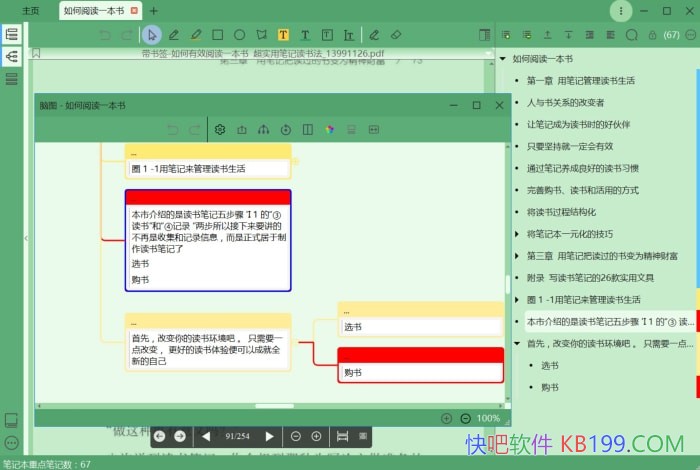Viewport: 700px width, 470px height.
Task: Click the bookmark icon on document bar
Action: [x=36, y=54]
